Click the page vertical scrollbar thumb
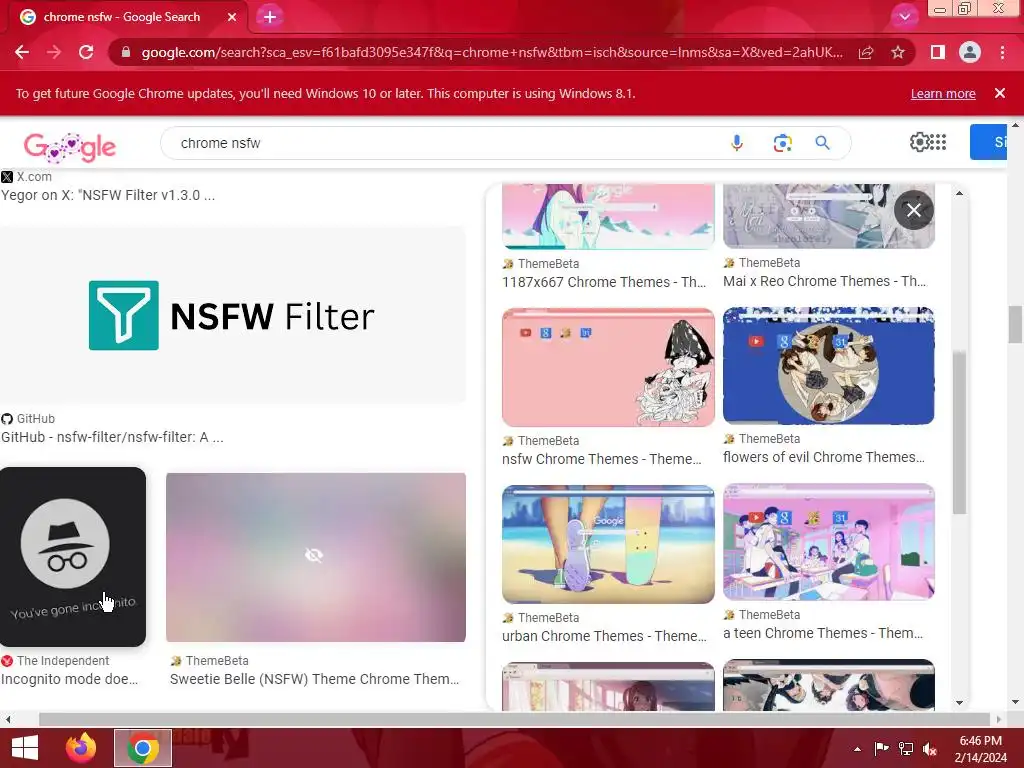 (1016, 325)
